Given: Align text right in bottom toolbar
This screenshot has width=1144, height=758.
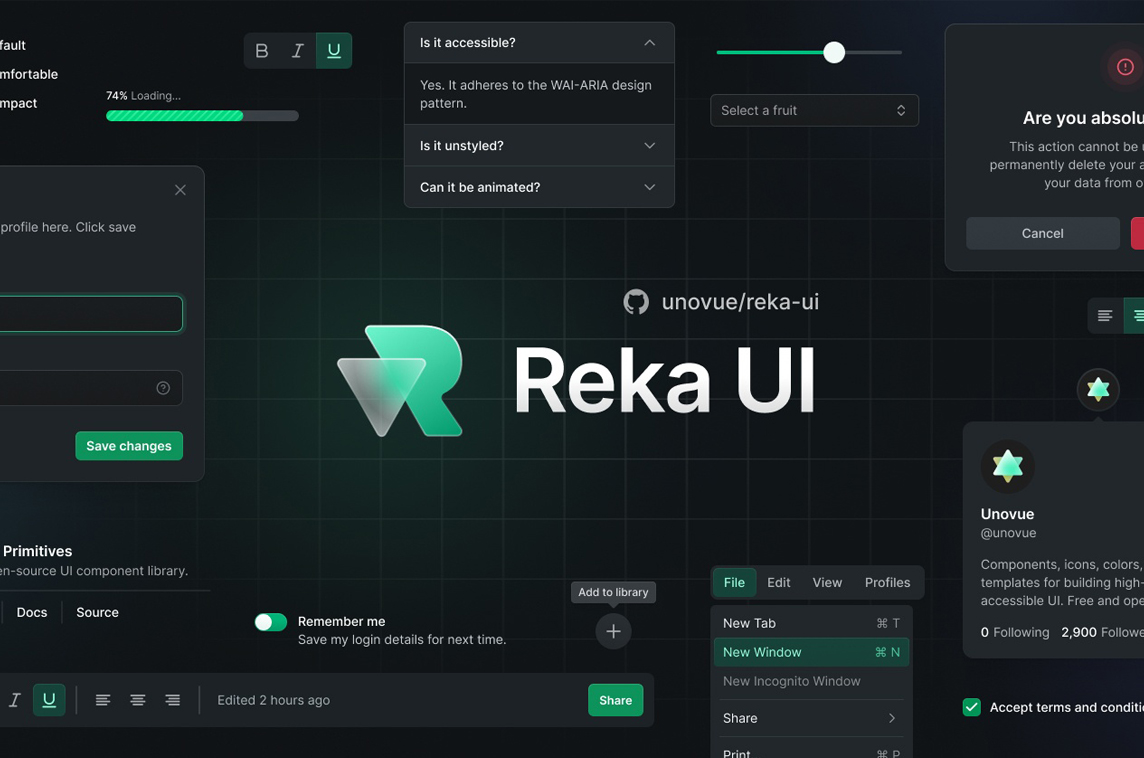Looking at the screenshot, I should [x=173, y=700].
